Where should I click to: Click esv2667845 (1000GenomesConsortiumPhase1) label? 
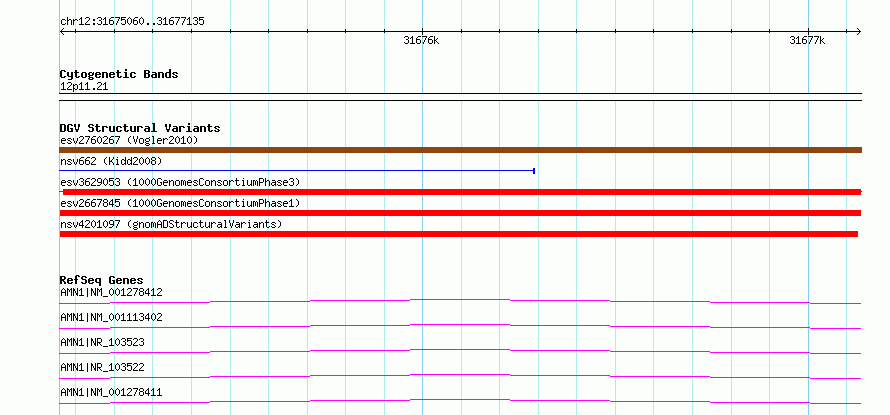coord(180,203)
